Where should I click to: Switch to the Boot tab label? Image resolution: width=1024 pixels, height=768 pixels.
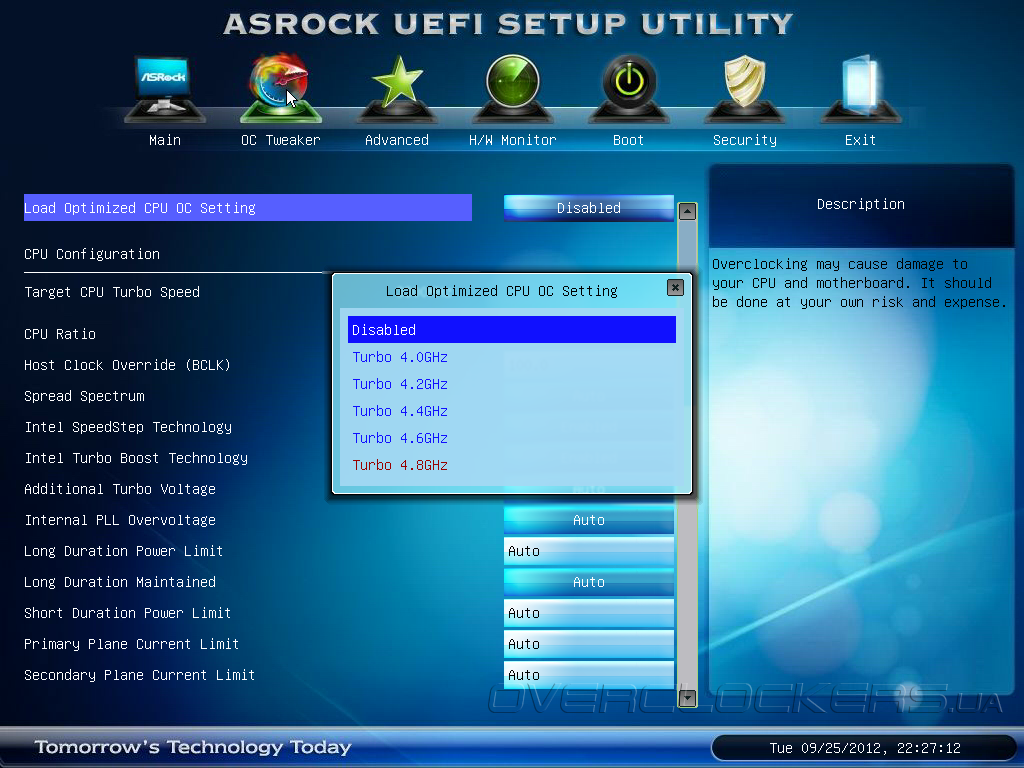pos(629,140)
